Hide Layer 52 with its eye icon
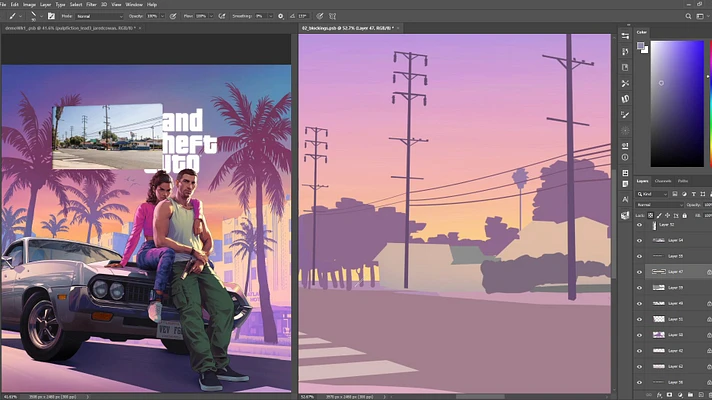This screenshot has height=400, width=712. tap(639, 225)
